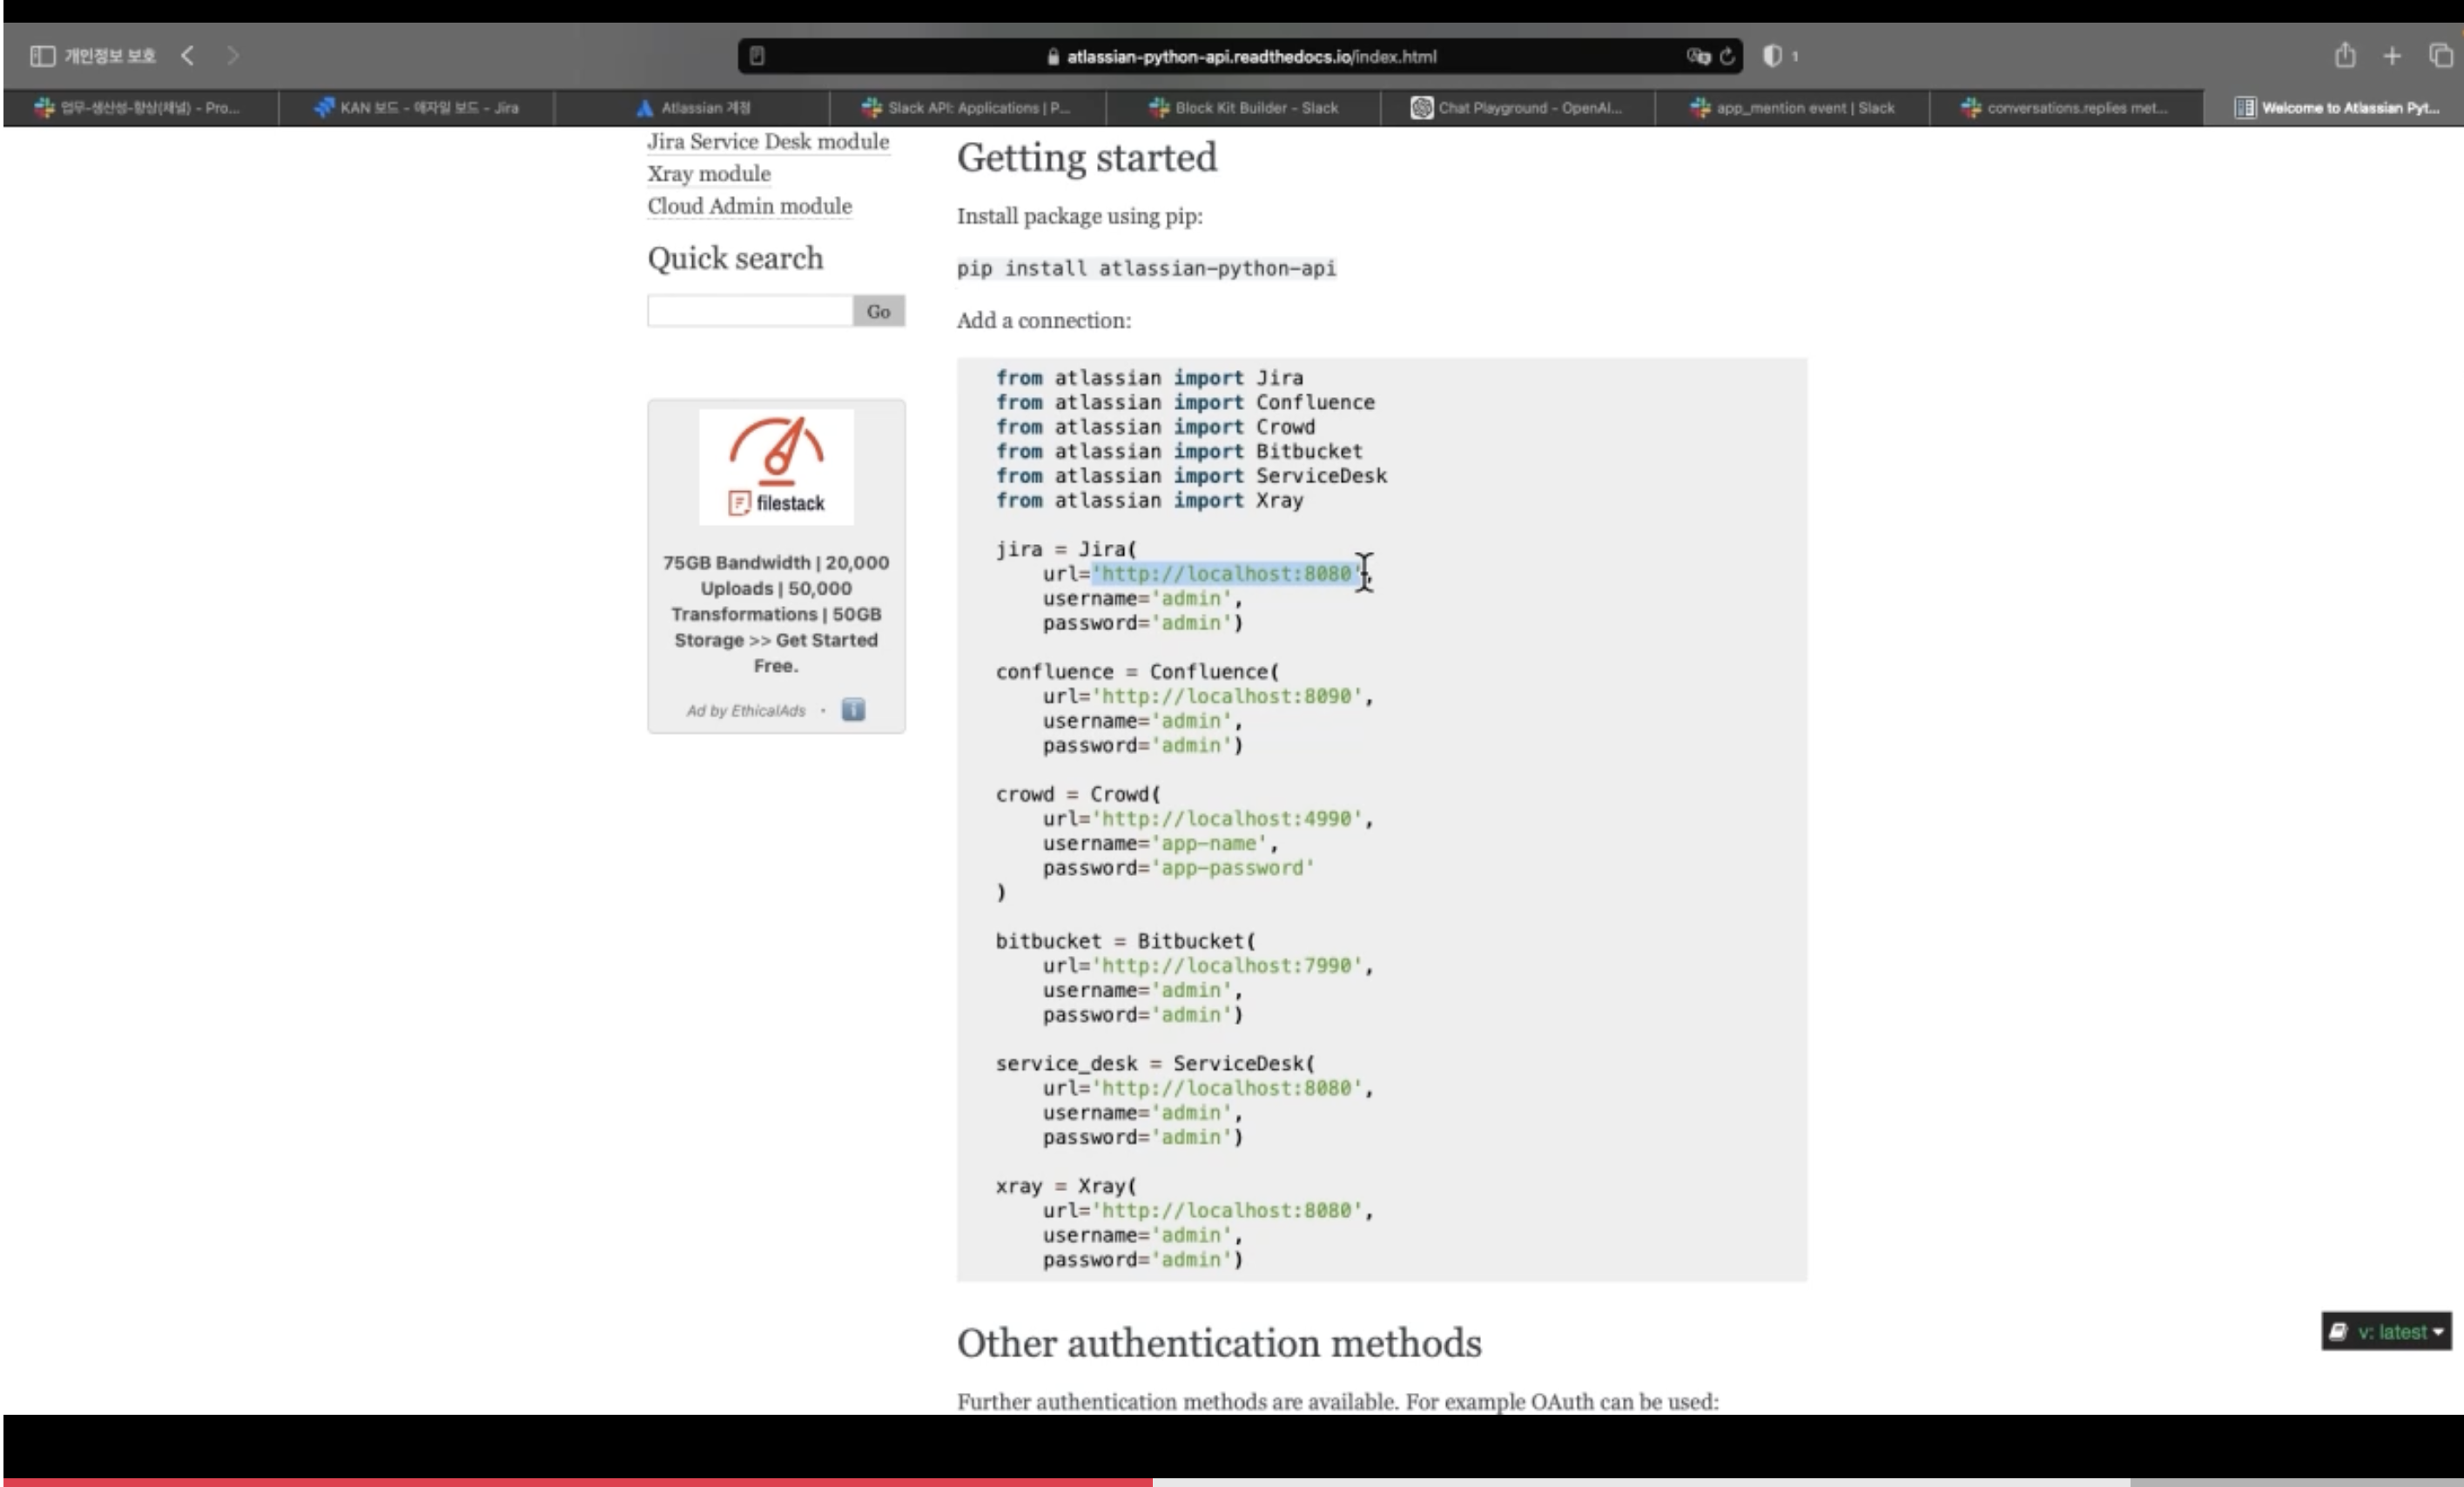Open the Cloud Admin module link
The image size is (2464, 1487).
point(749,205)
